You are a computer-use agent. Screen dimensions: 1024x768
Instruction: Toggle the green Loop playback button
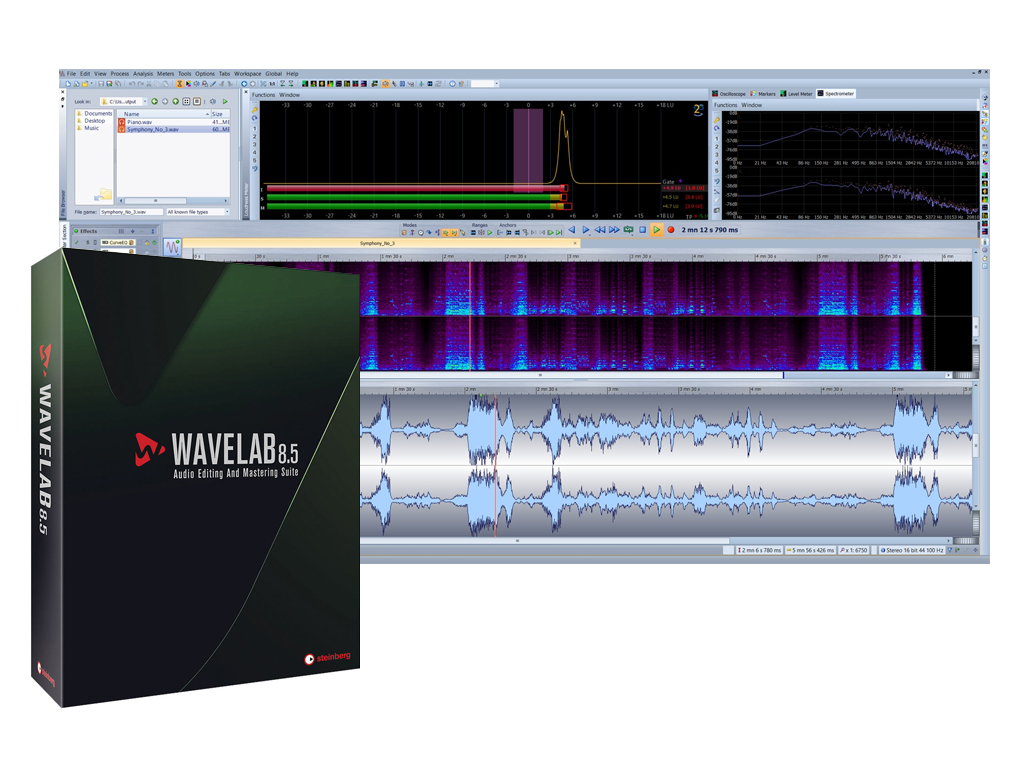[628, 230]
